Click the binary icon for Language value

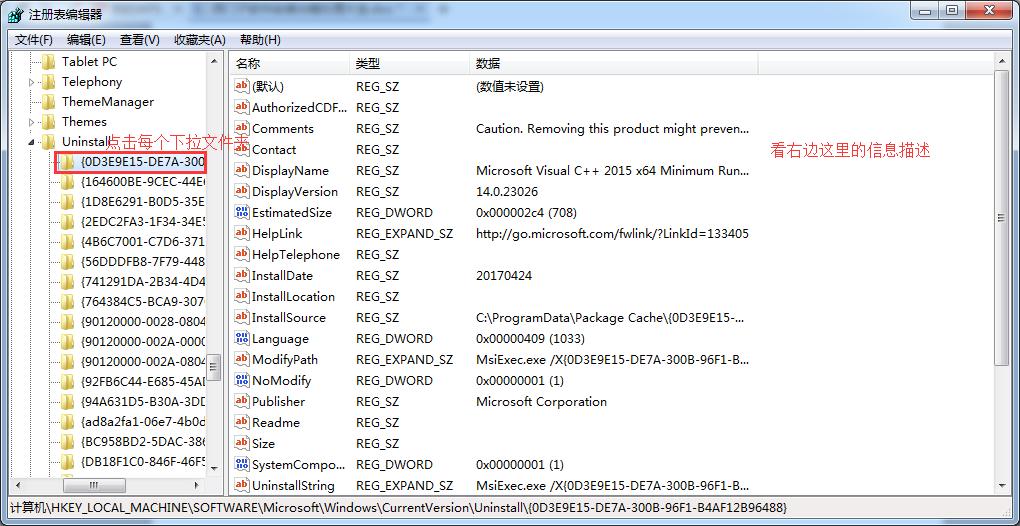[x=242, y=338]
